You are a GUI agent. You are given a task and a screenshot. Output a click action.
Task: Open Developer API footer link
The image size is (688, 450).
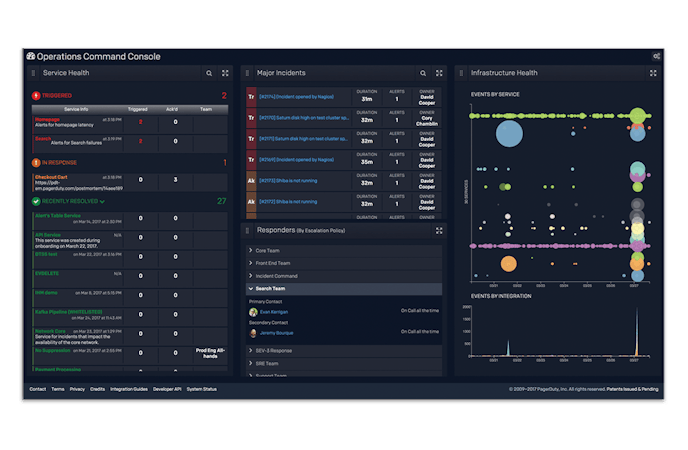pos(167,389)
